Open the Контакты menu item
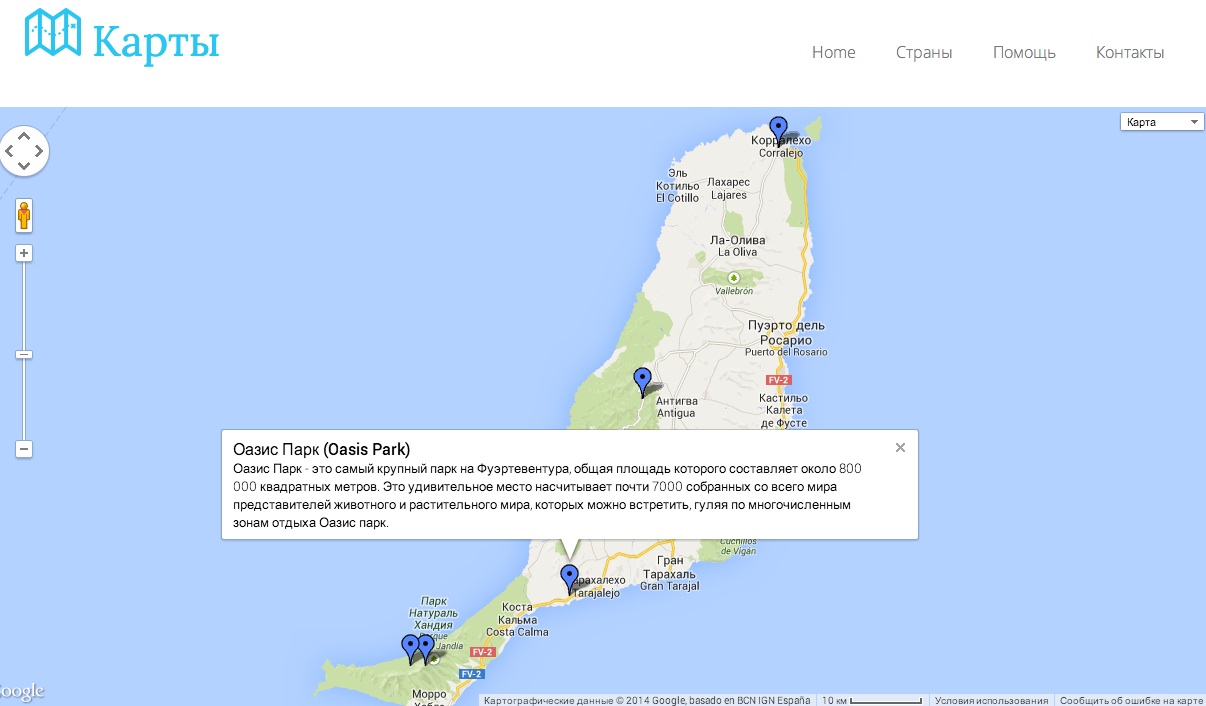Screen dimensions: 1206x706 coord(1130,52)
